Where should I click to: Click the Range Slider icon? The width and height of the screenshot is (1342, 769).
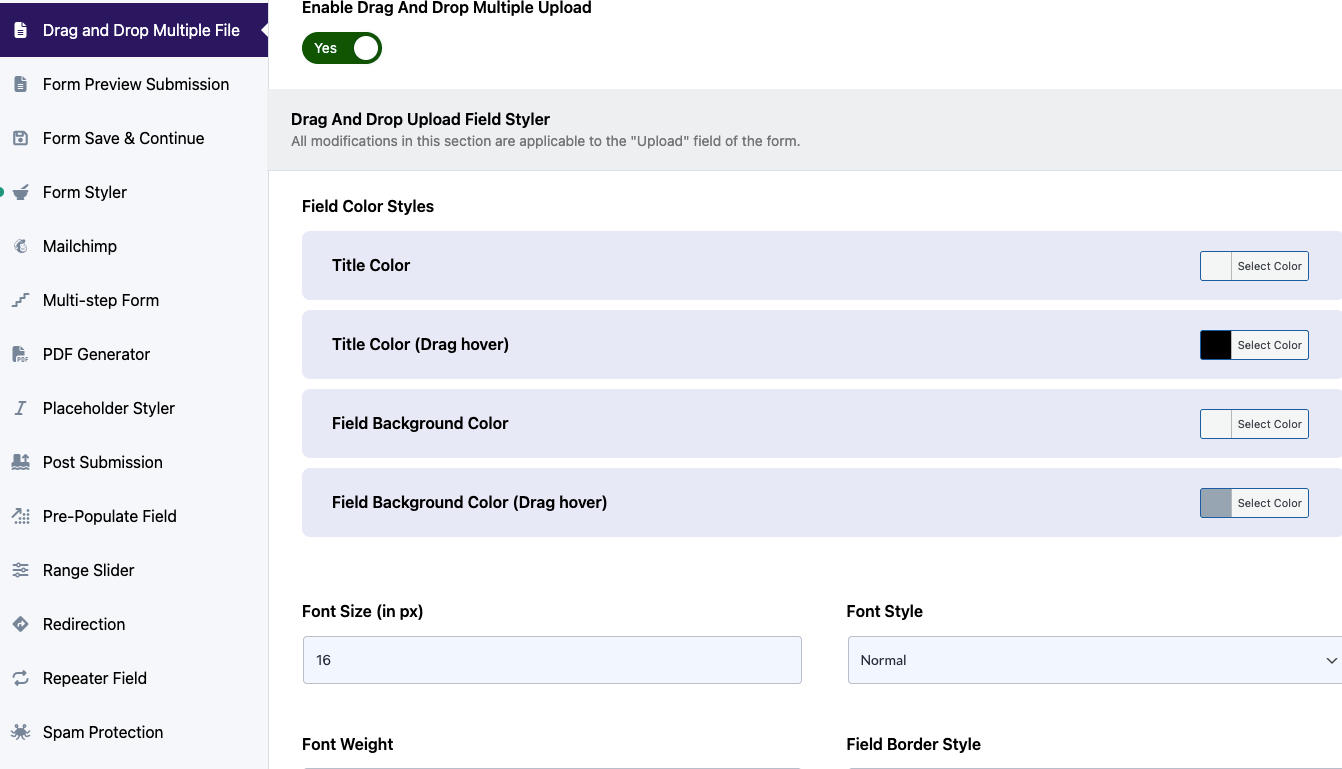click(20, 570)
